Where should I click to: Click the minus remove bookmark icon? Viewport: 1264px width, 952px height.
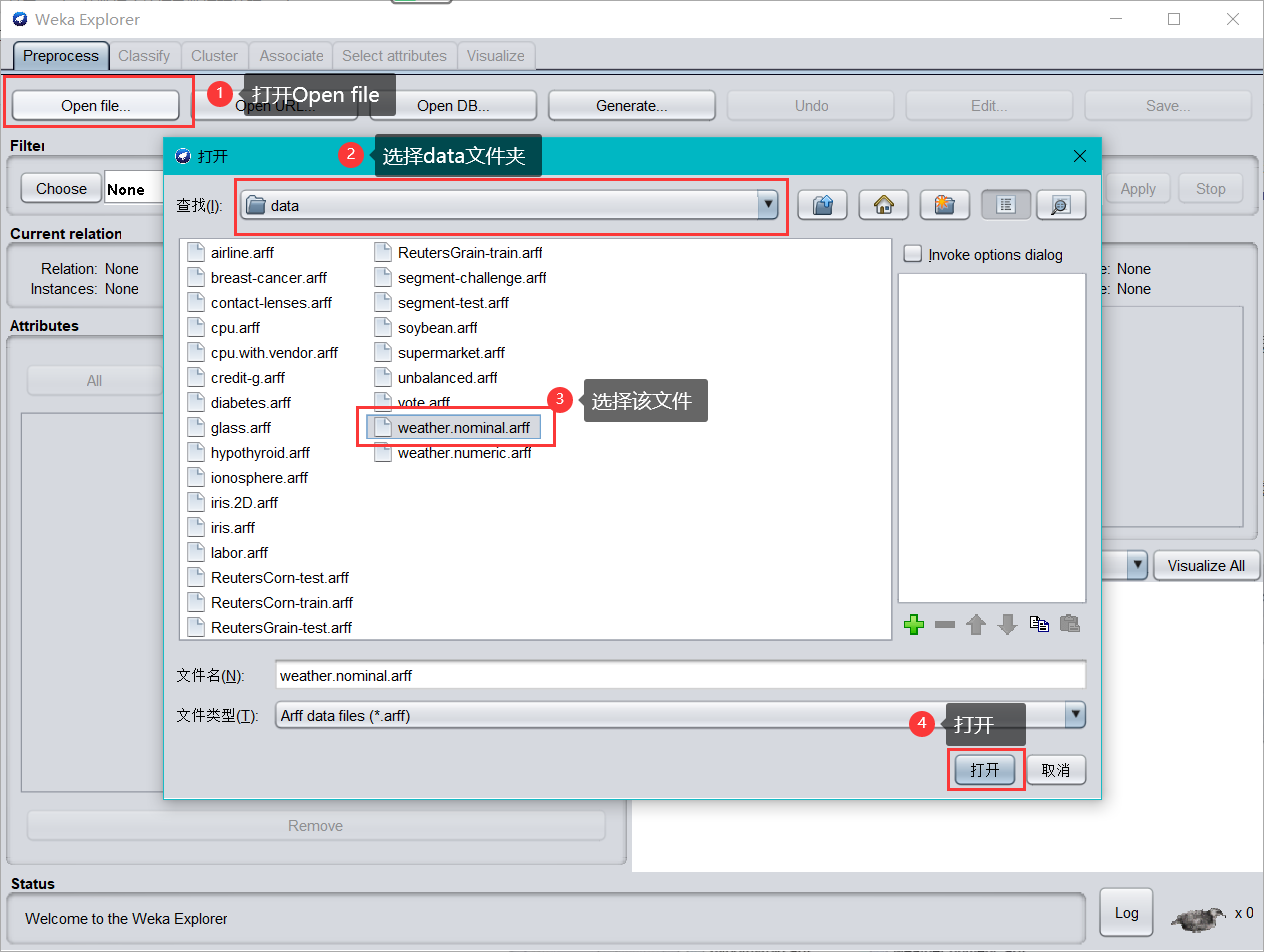coord(944,624)
